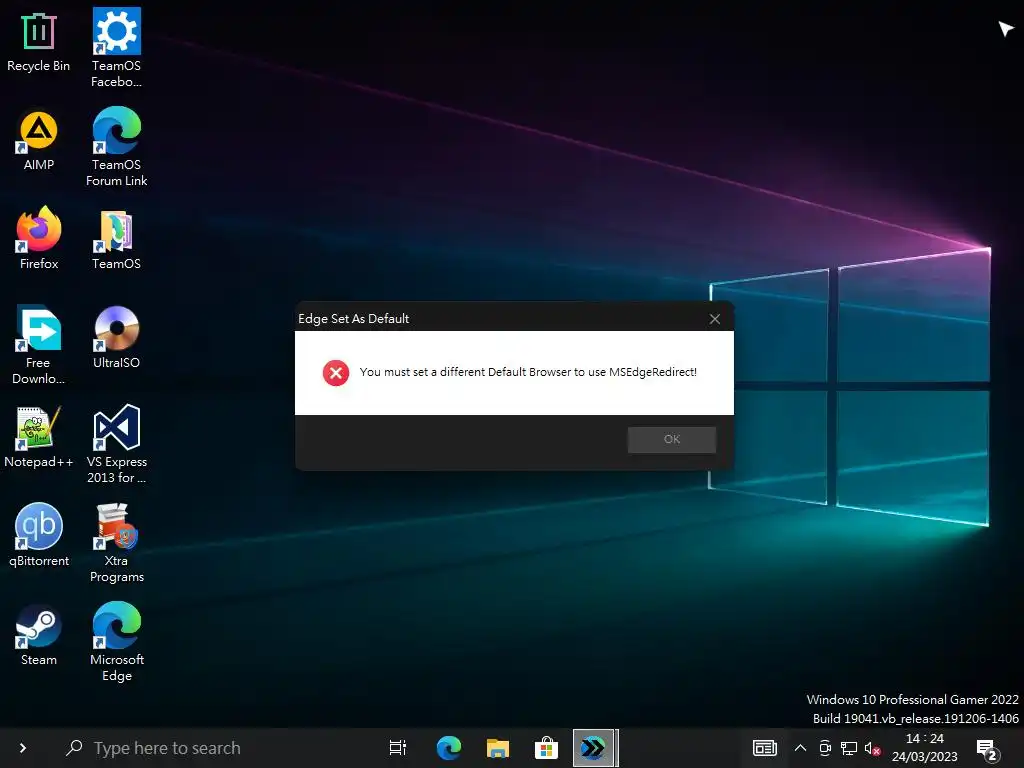
Task: Select the Notepad++ desktop shortcut
Action: click(39, 437)
